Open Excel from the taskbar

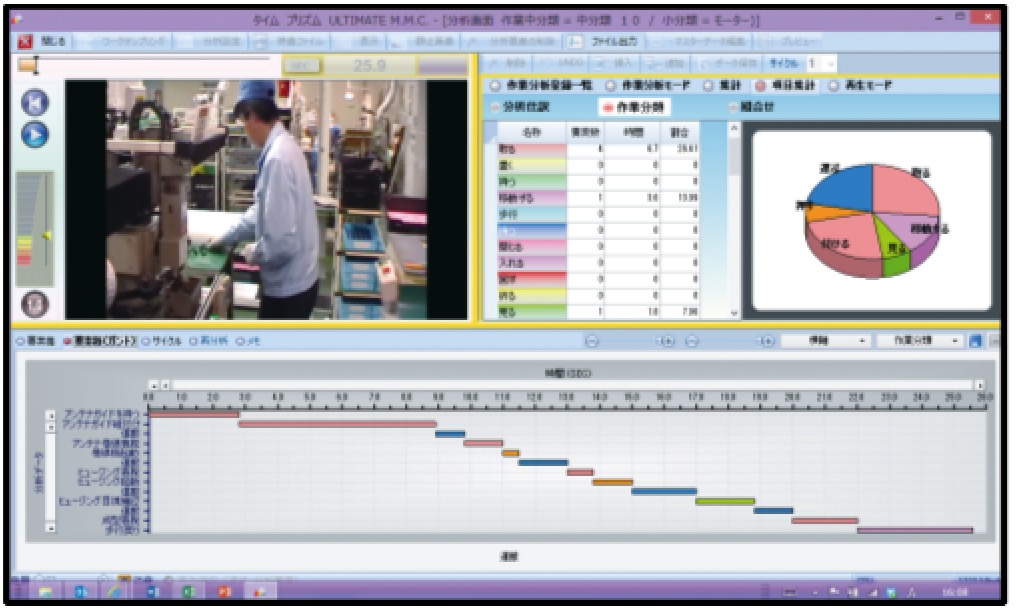pos(189,592)
